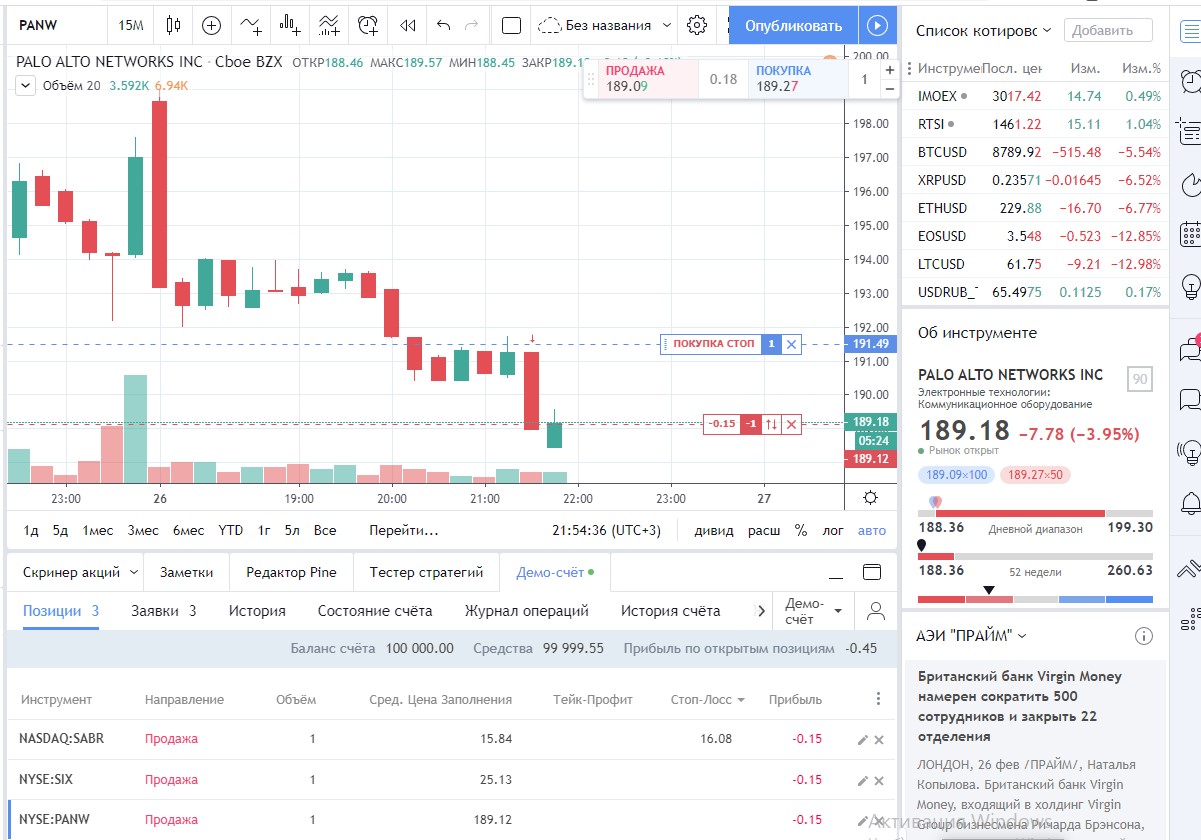
Task: Open the account user profile icon
Action: click(x=876, y=610)
